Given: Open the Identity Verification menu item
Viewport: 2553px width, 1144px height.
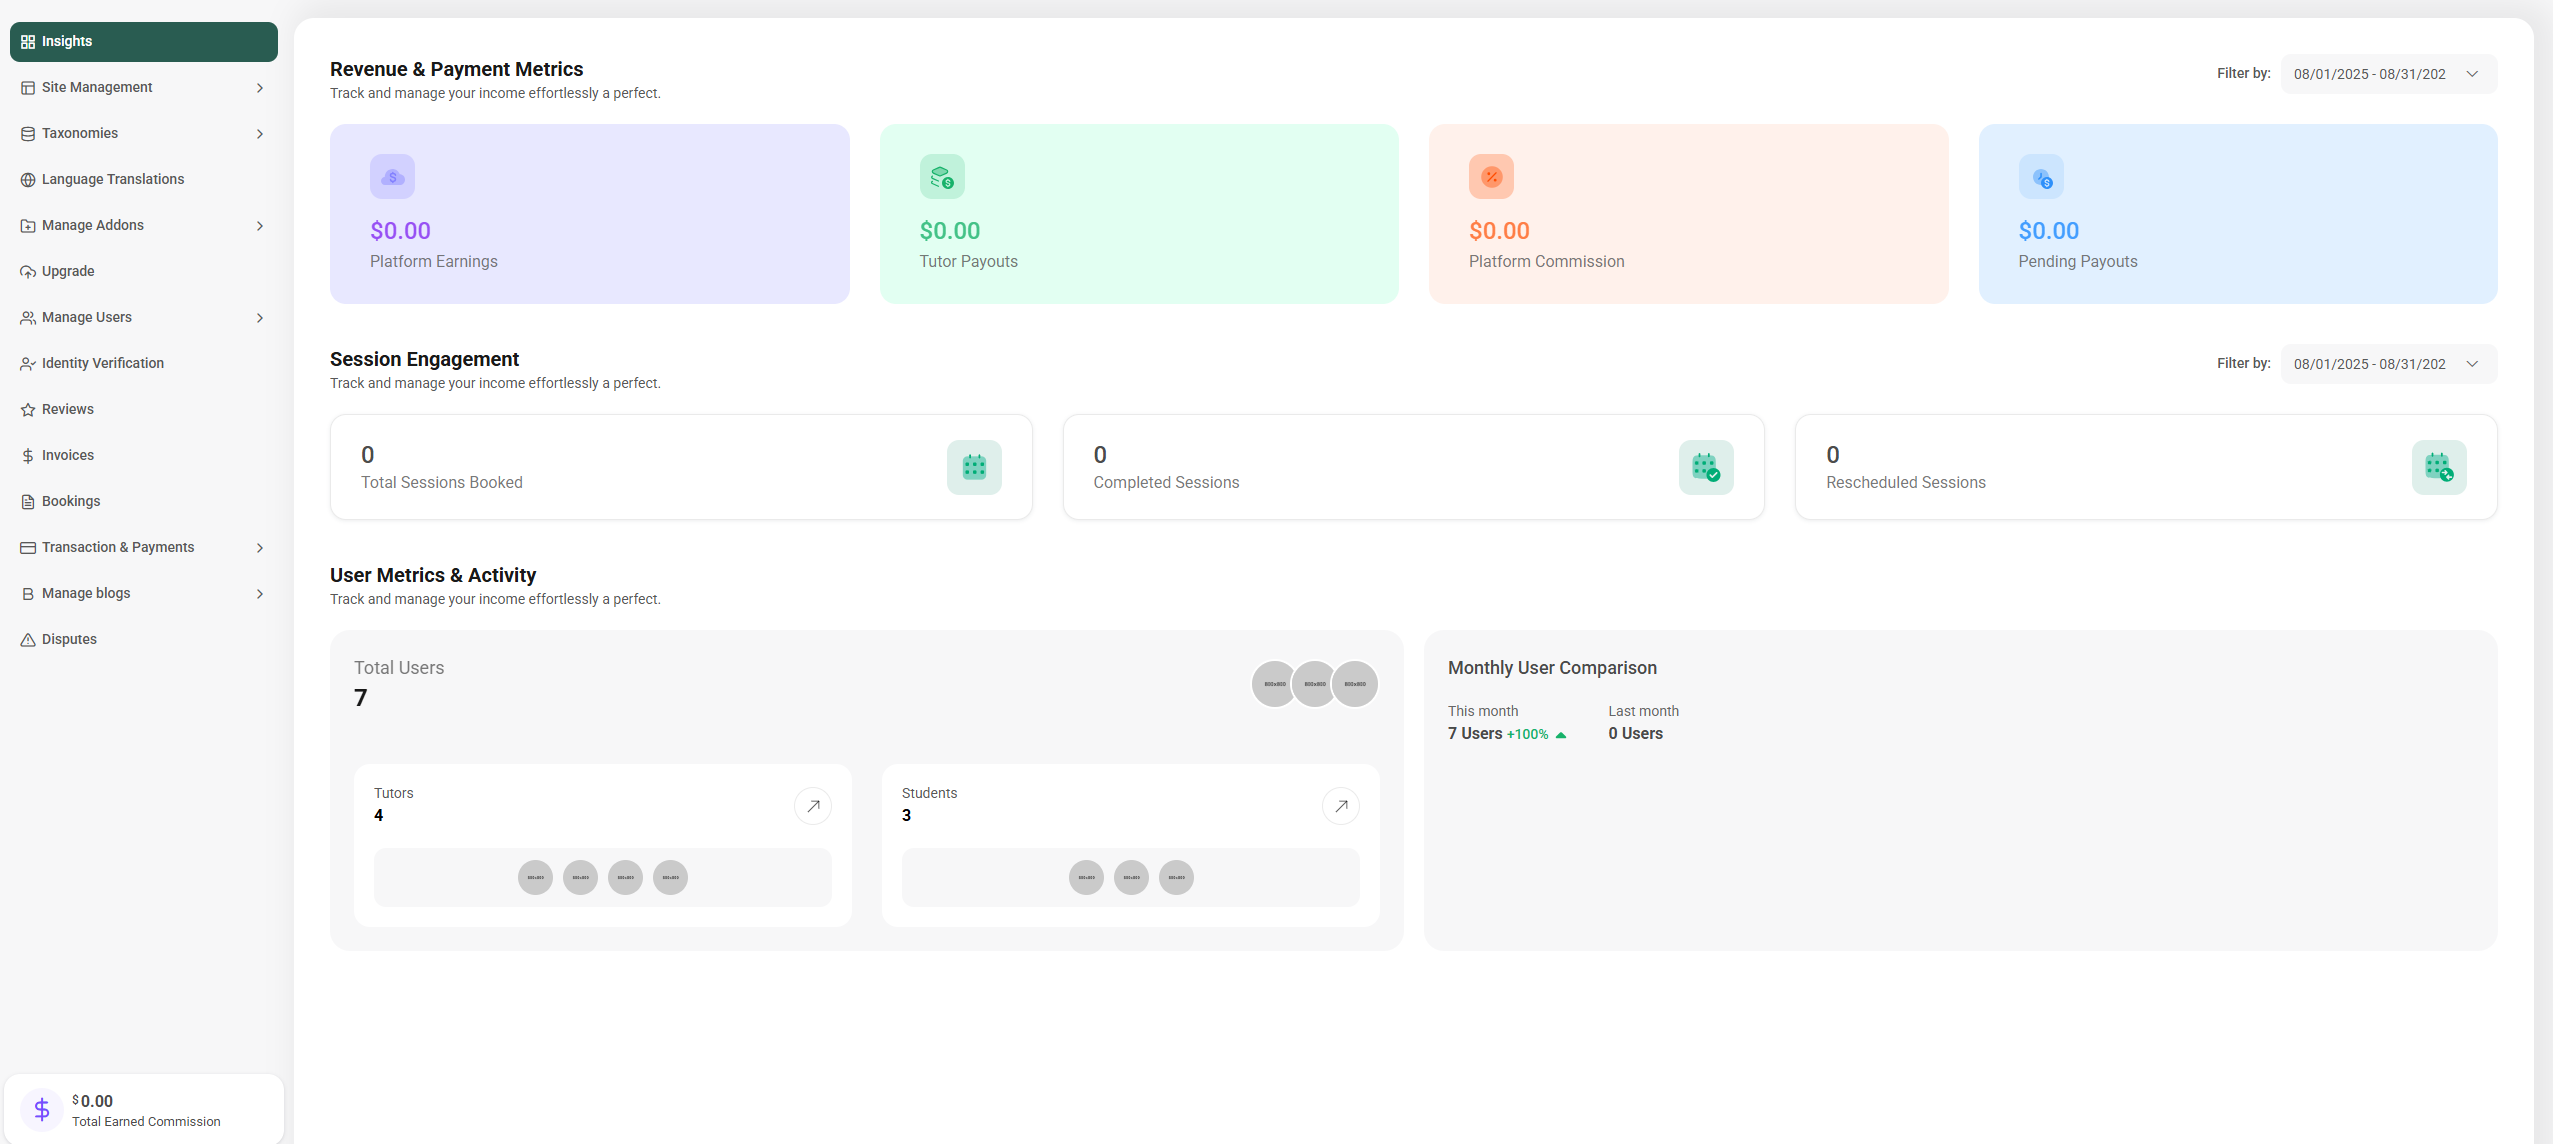Looking at the screenshot, I should [102, 364].
